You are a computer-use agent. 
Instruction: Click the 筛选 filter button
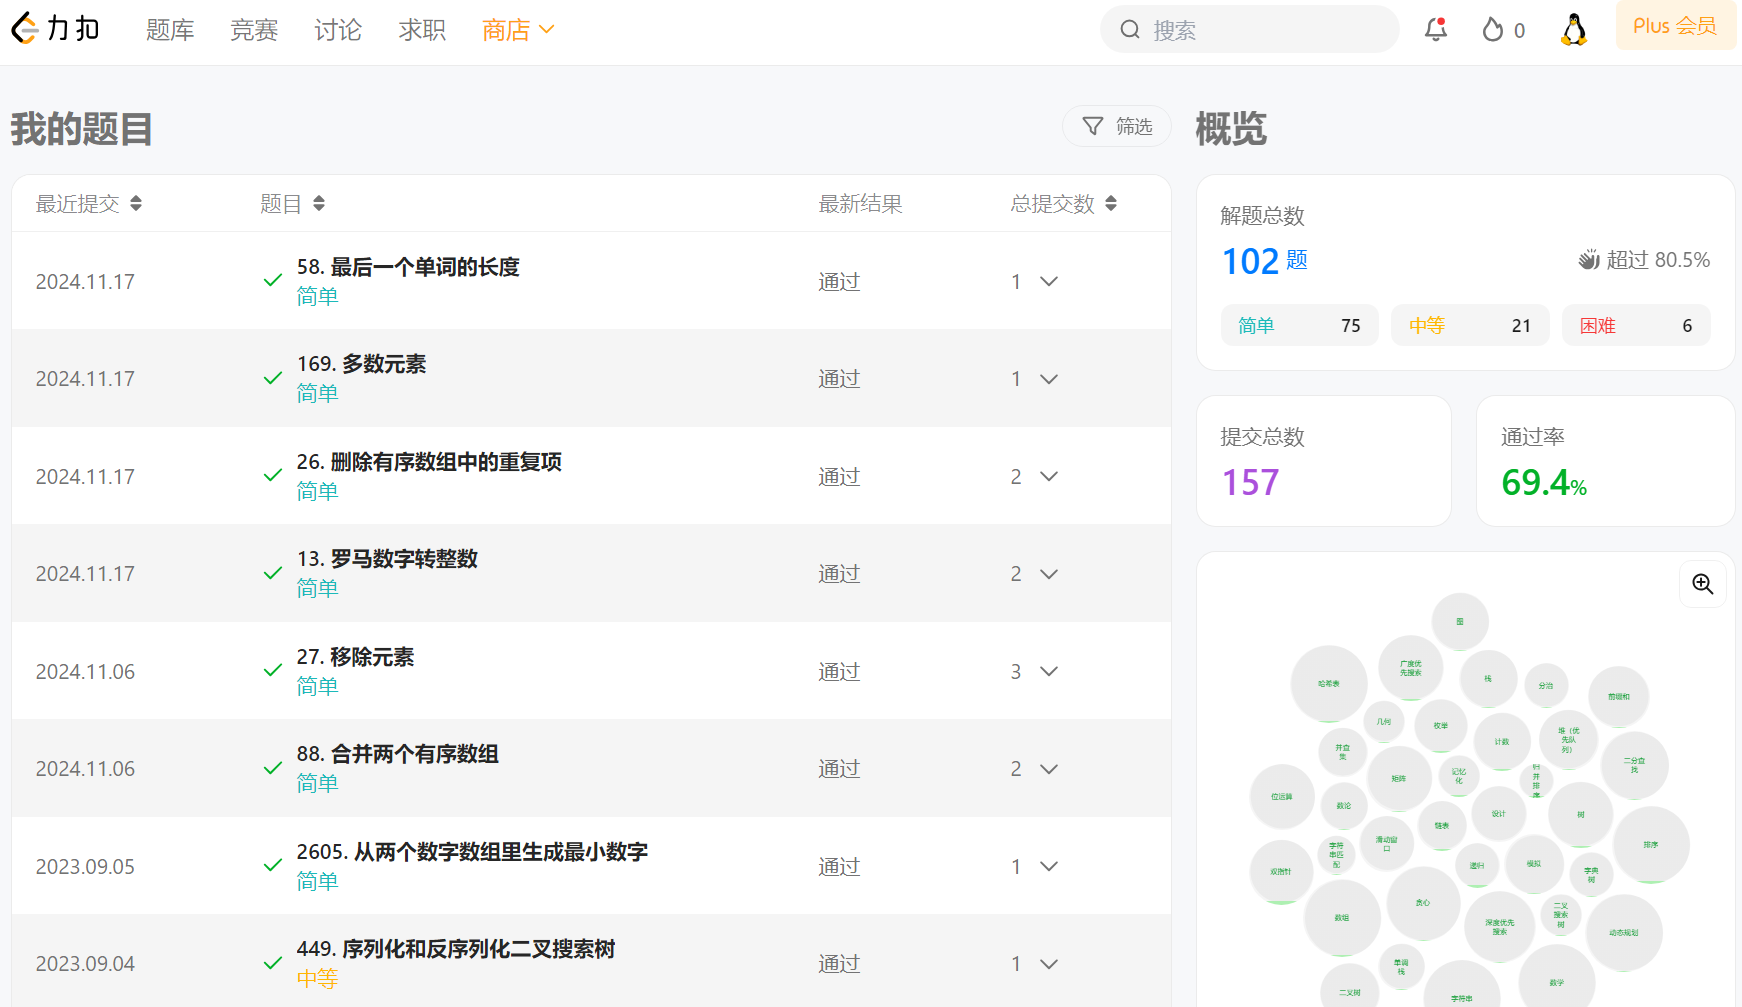1117,126
